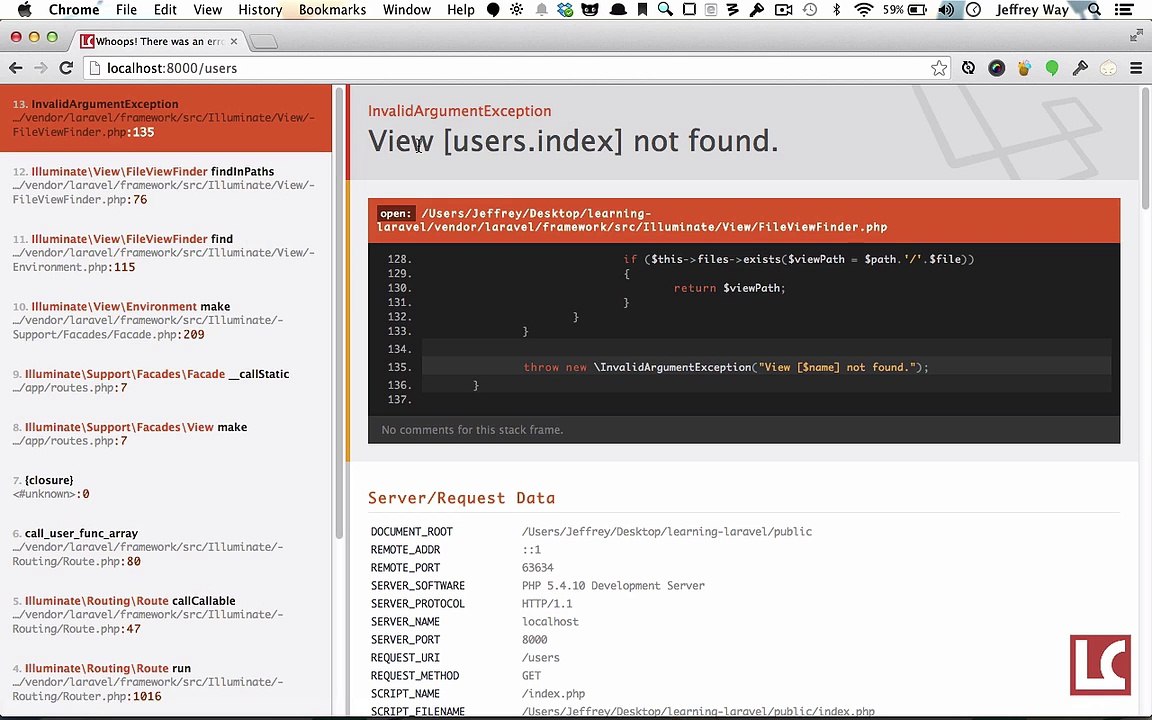Select stack frame 11 FileViewFinder find
Screen dimensions: 1152x720
166,253
